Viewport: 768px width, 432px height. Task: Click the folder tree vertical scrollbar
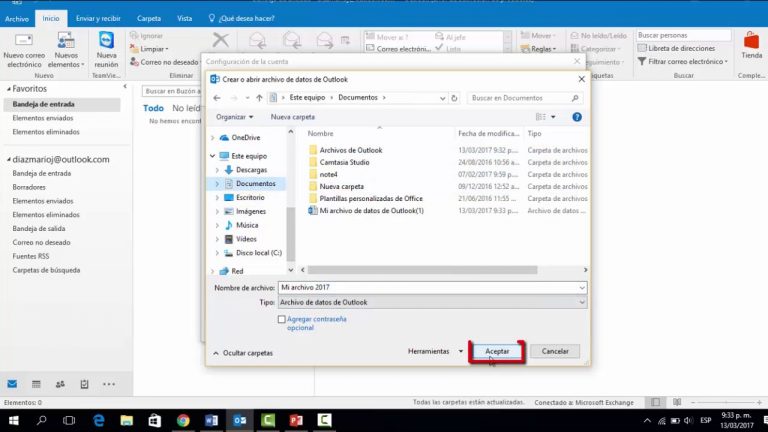tap(290, 234)
